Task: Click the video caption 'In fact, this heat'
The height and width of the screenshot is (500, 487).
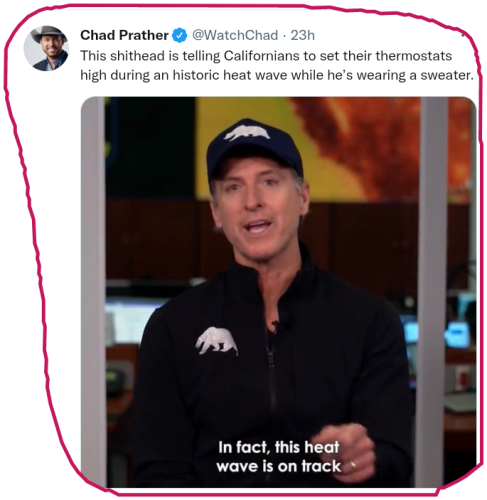Action: pyautogui.click(x=279, y=447)
